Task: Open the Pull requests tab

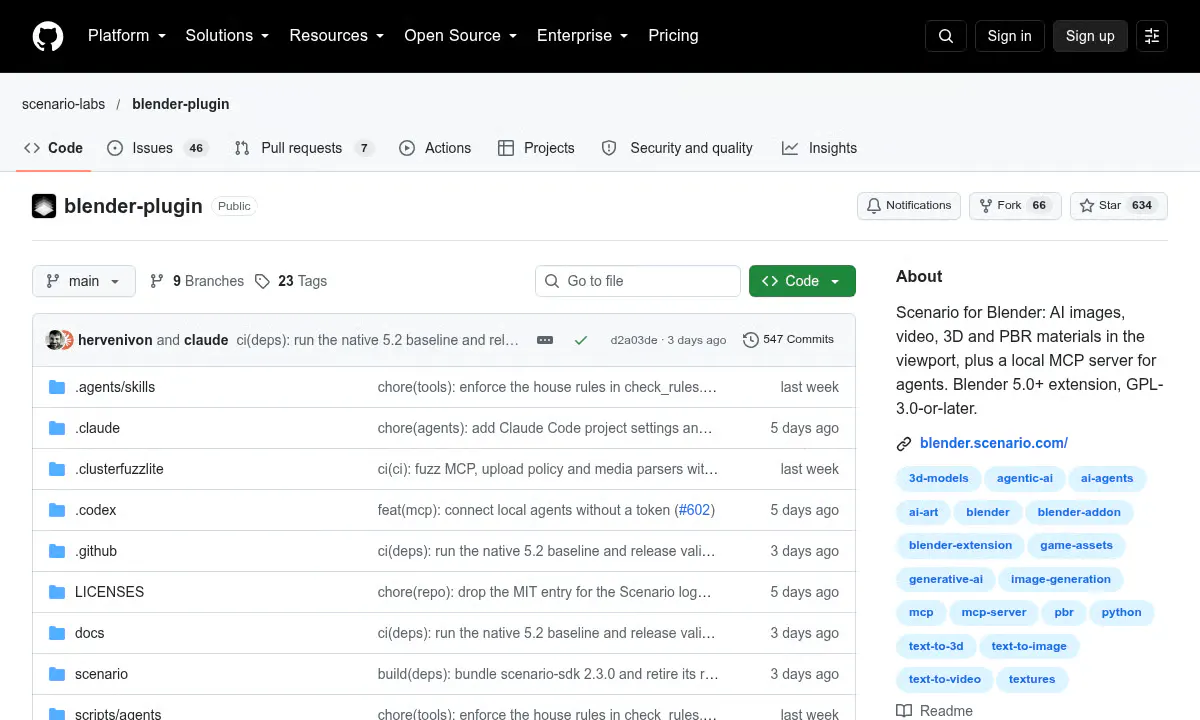Action: [304, 148]
